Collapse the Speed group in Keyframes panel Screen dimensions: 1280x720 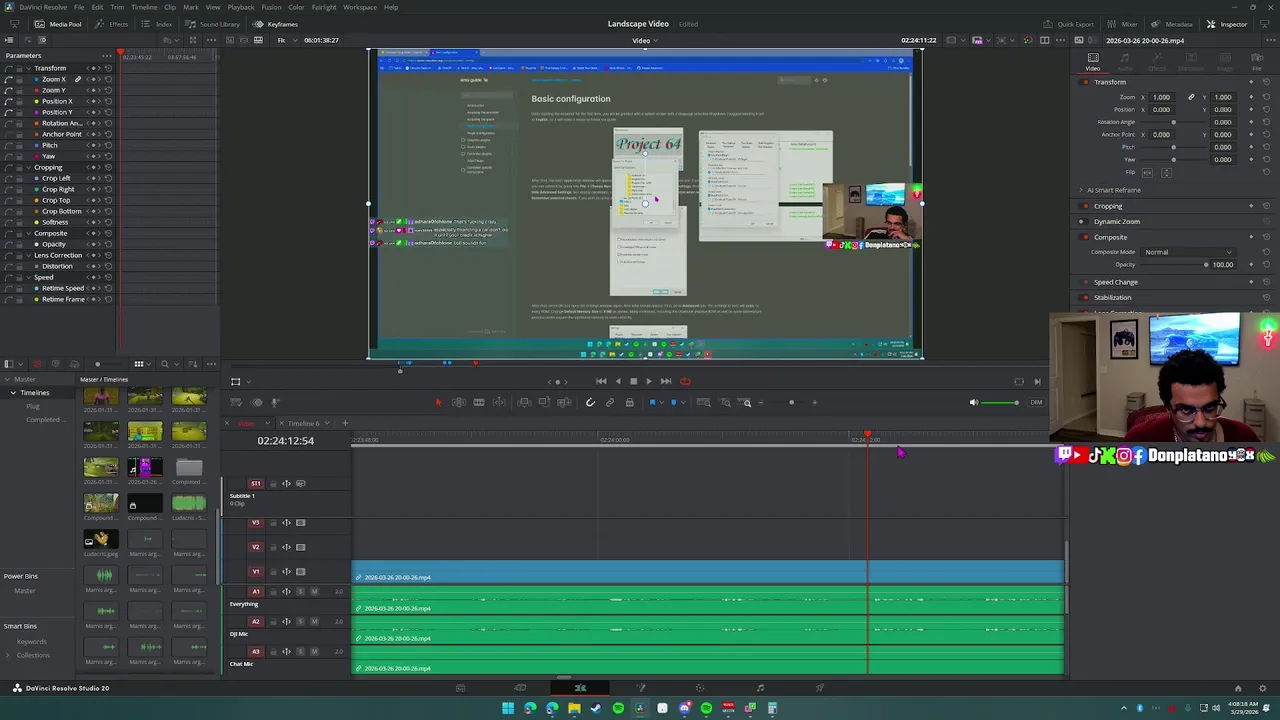29,277
